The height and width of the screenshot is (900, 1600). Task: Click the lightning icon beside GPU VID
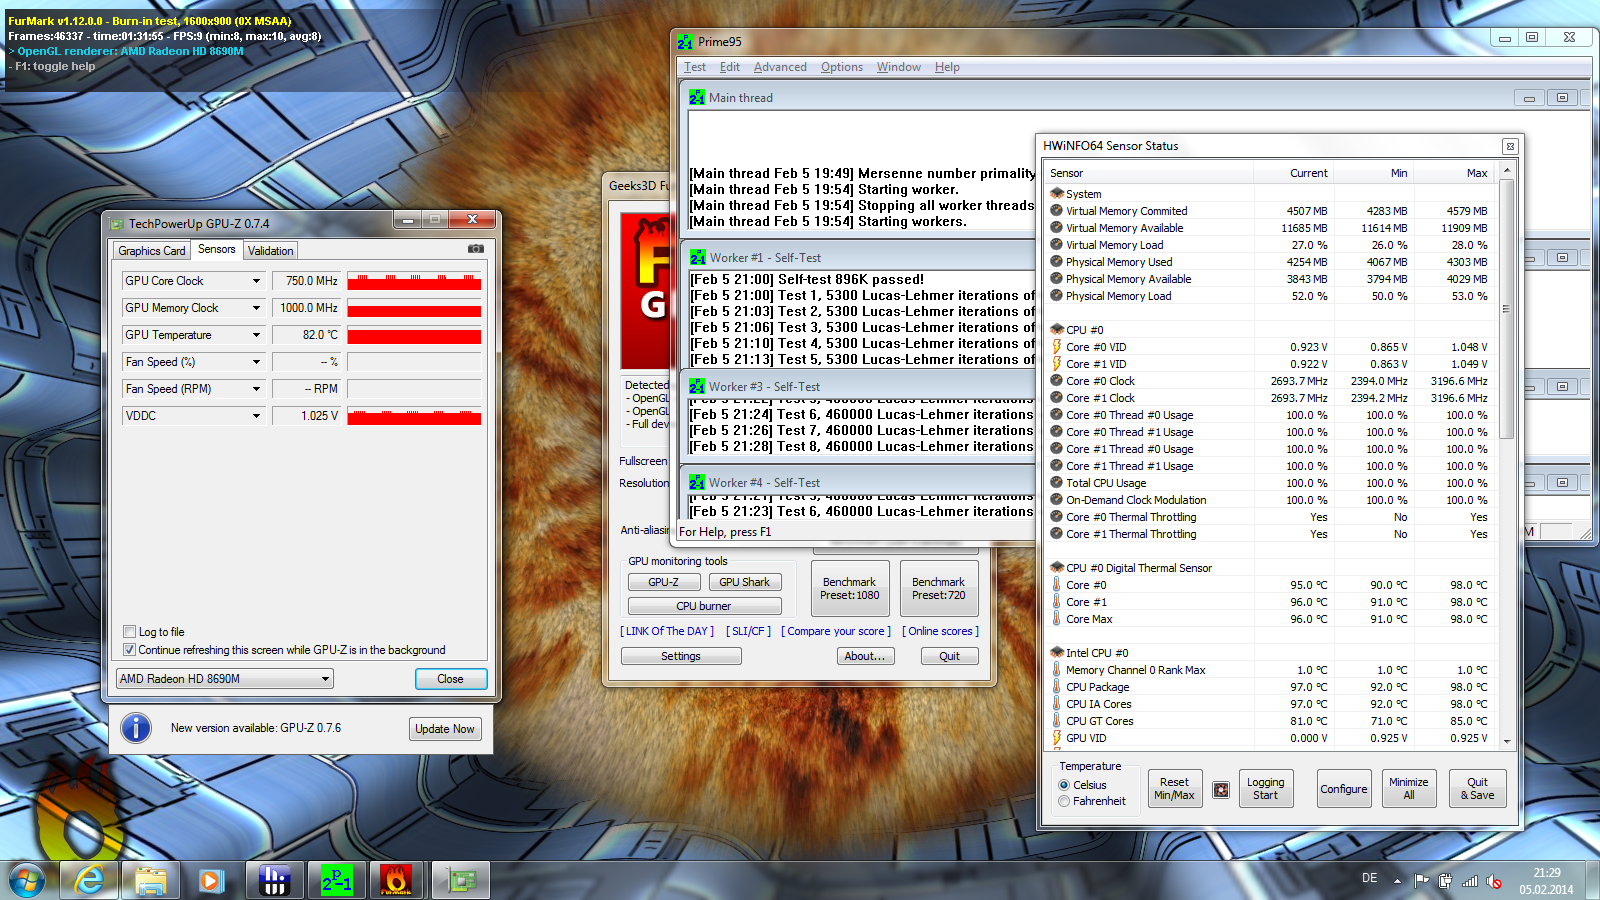pos(1057,738)
